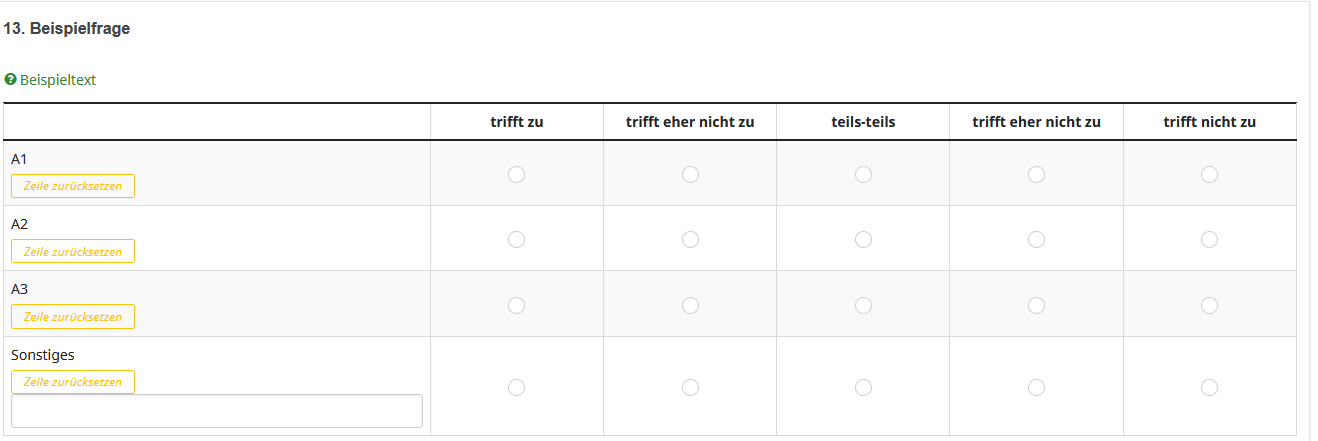Reset row A1 with 'Zeile zurücksetzen'
1318x441 pixels.
pyautogui.click(x=73, y=186)
